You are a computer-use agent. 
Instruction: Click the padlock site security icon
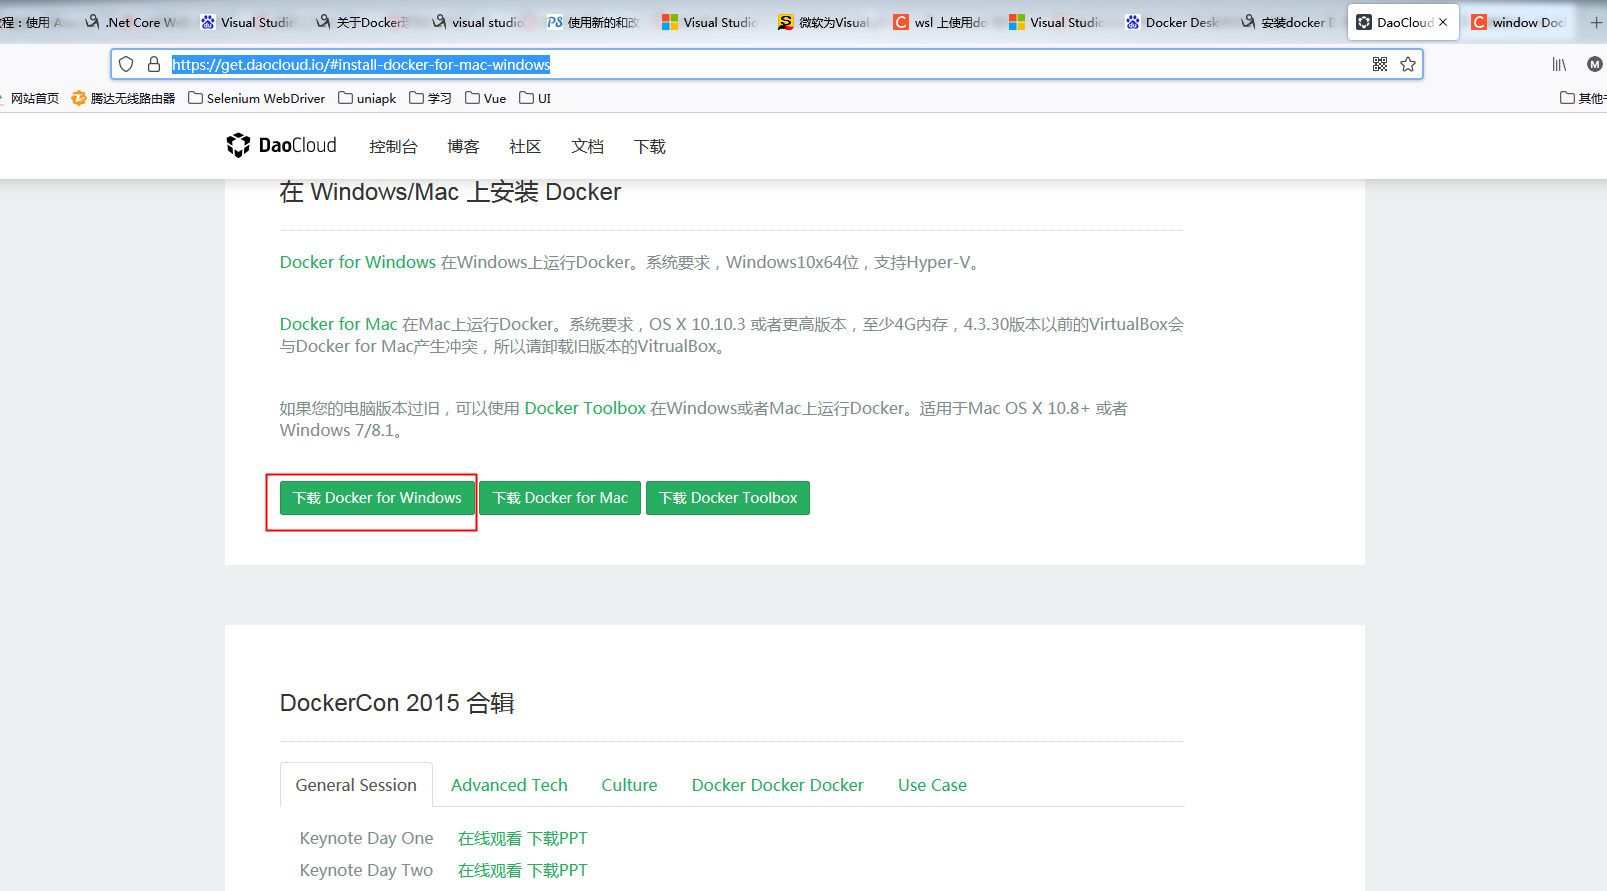(x=154, y=65)
